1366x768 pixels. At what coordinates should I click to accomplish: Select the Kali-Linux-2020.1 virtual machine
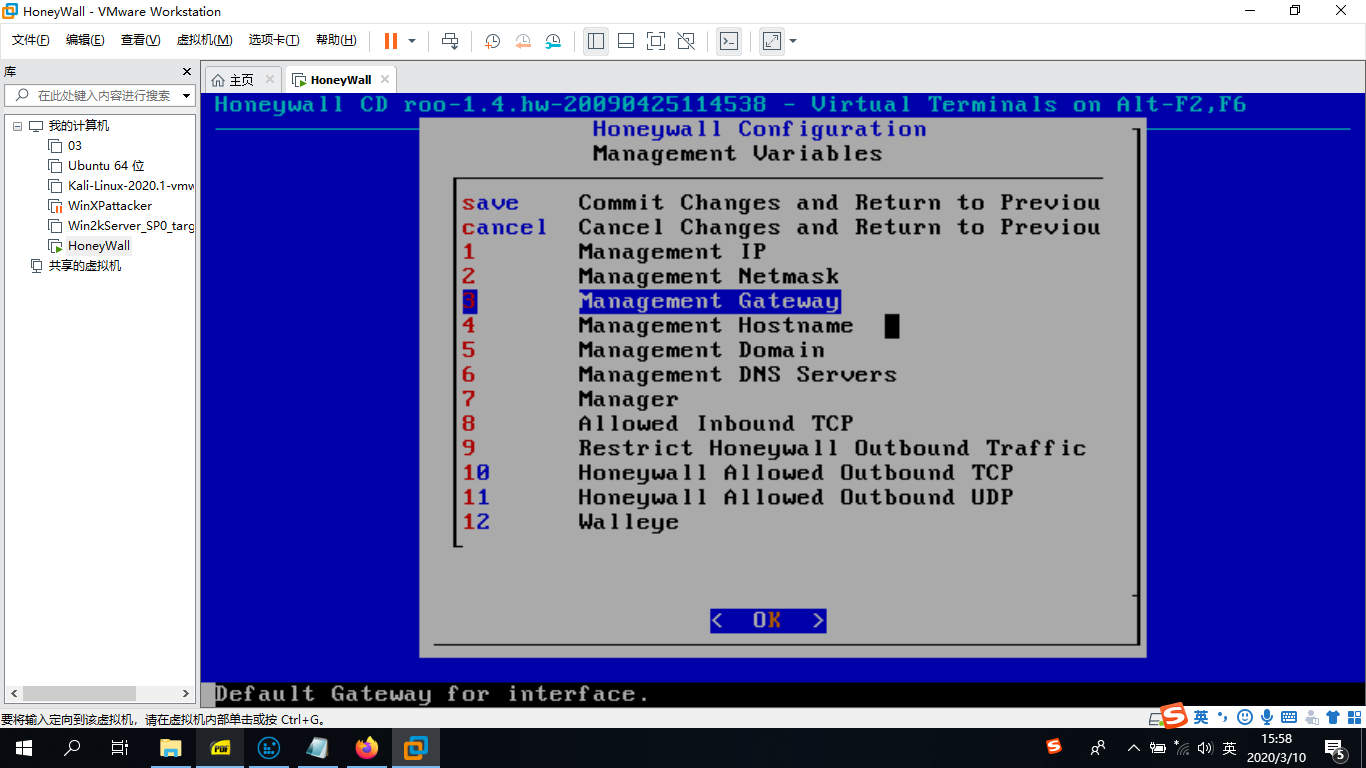(121, 186)
